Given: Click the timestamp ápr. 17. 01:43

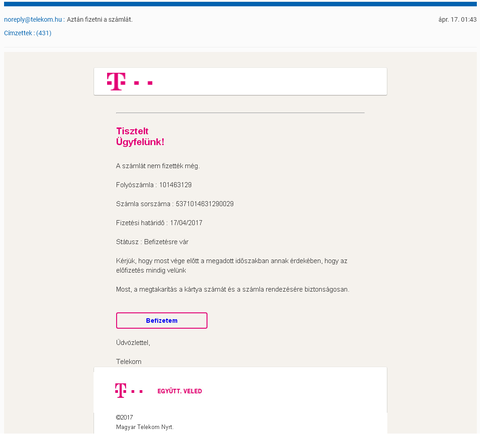Looking at the screenshot, I should [457, 20].
